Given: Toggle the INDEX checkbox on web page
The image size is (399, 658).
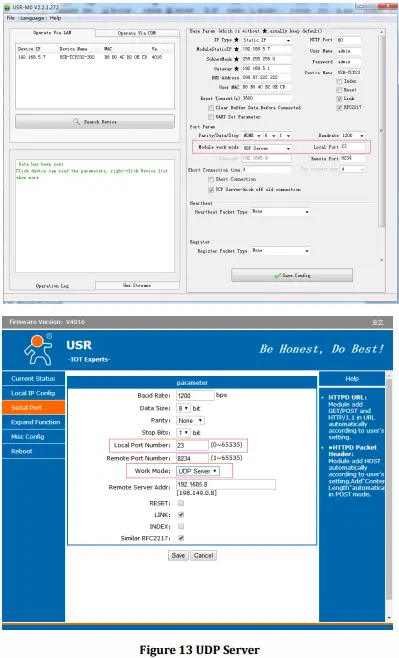Looking at the screenshot, I should [181, 526].
